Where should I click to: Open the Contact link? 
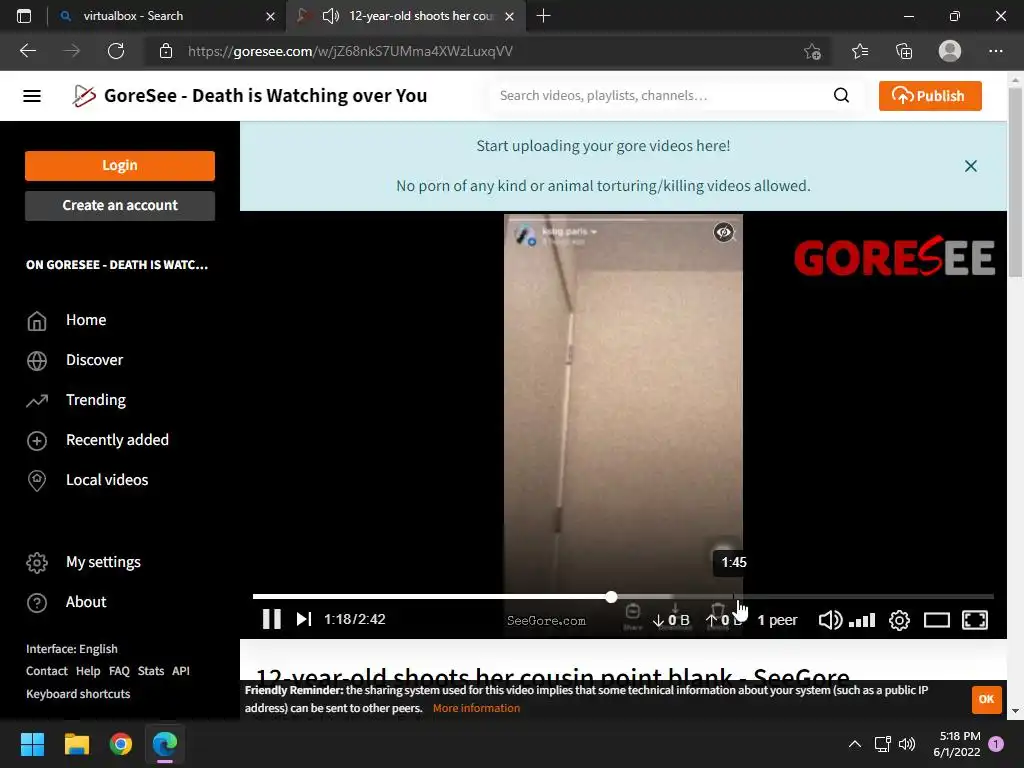[x=46, y=671]
